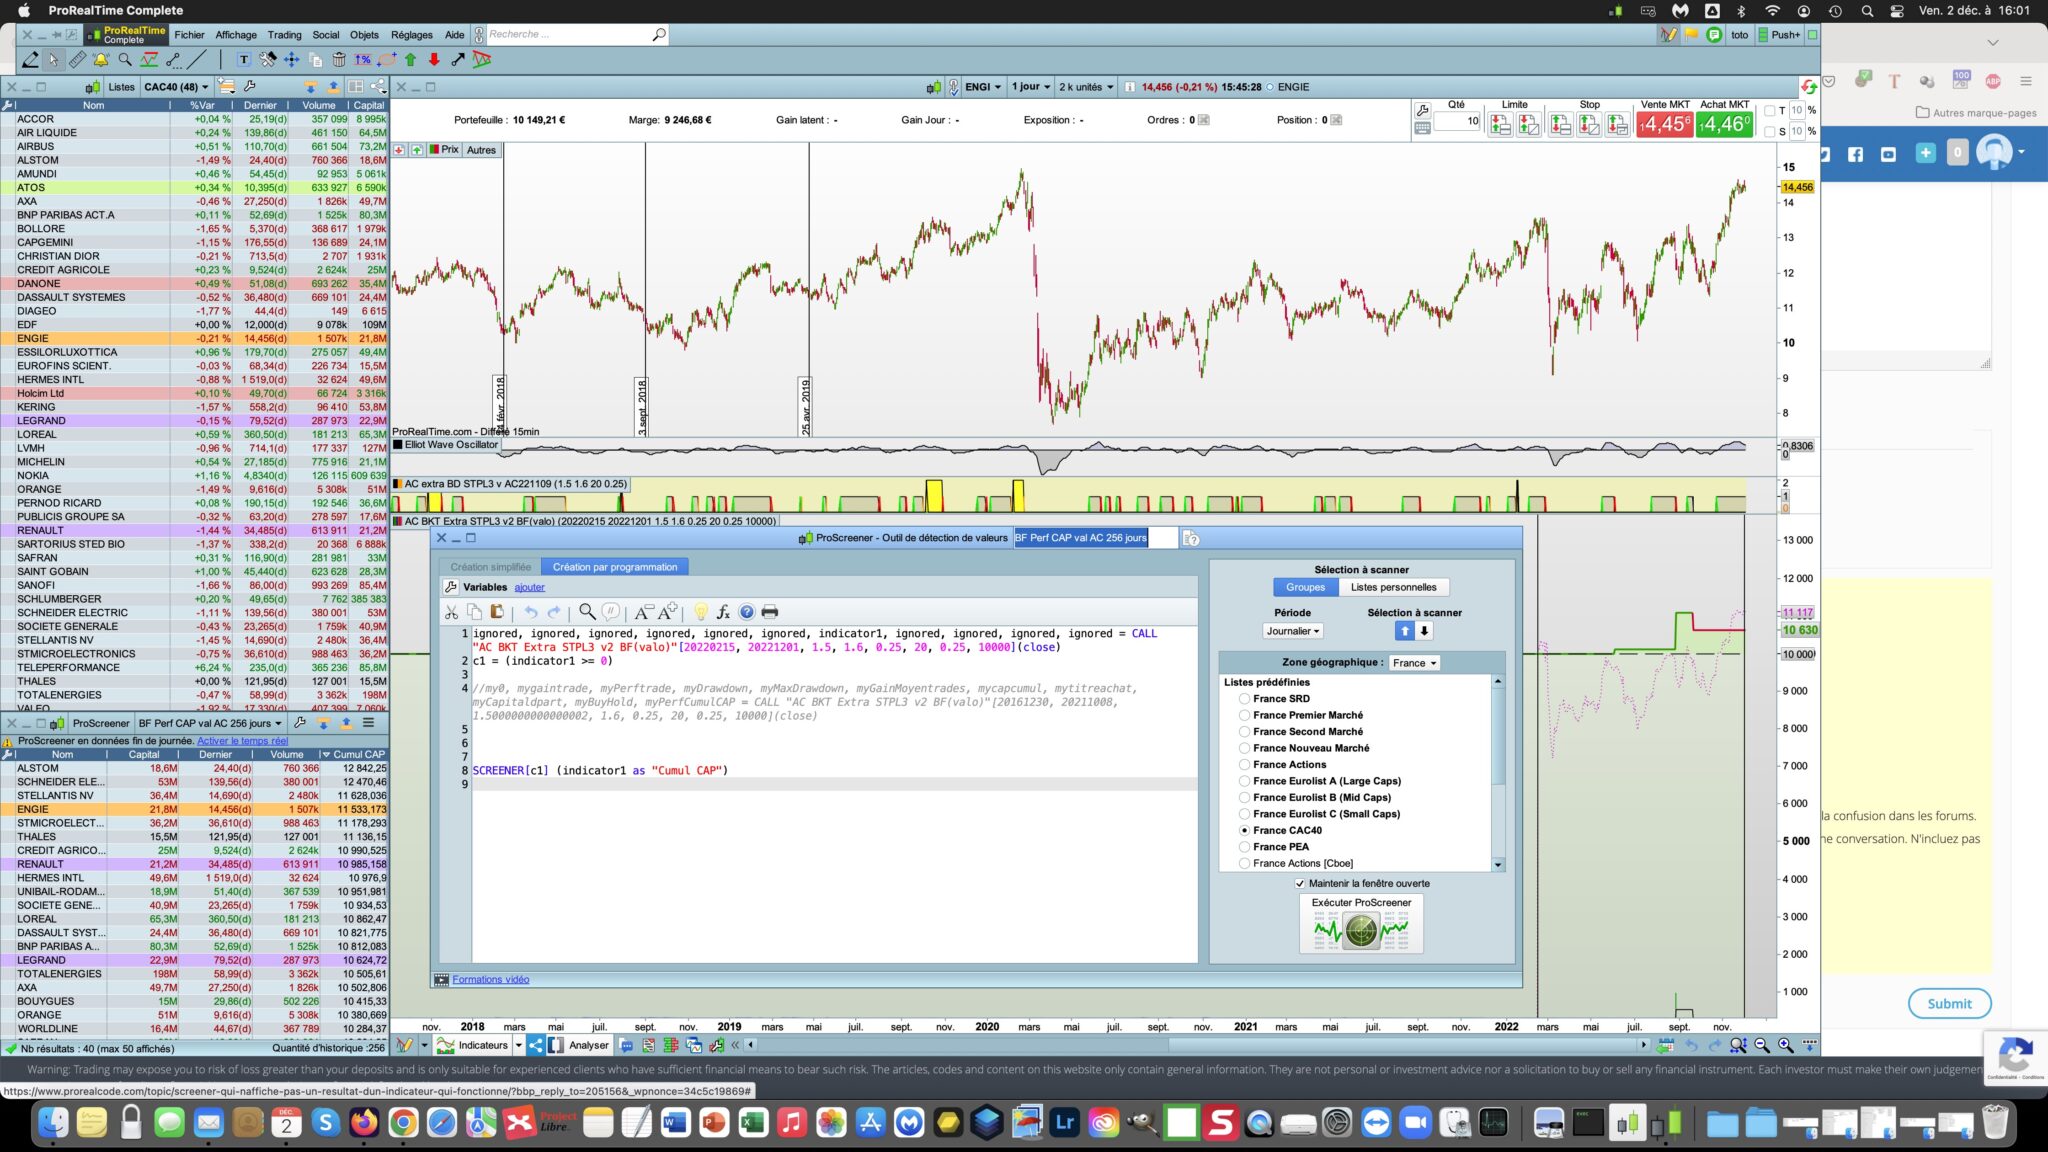Uncheck Maintenir la fenêtre ouverte
This screenshot has width=2048, height=1152.
point(1300,883)
